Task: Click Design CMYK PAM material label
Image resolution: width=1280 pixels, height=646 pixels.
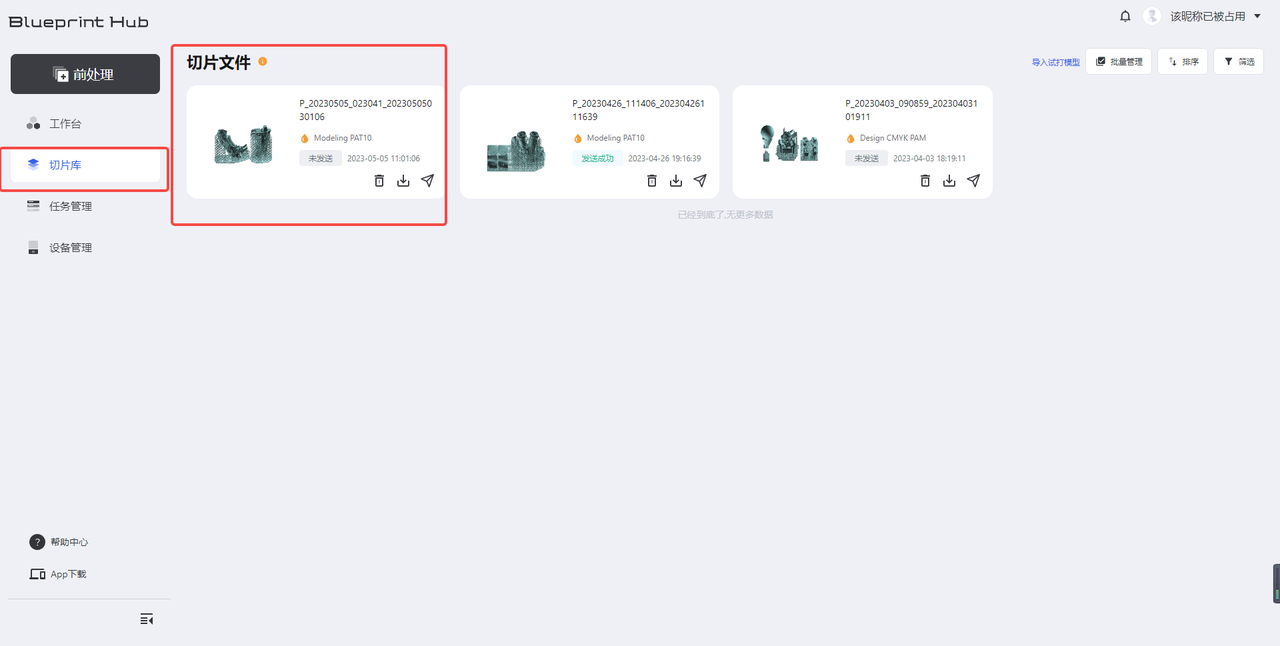Action: (x=893, y=138)
